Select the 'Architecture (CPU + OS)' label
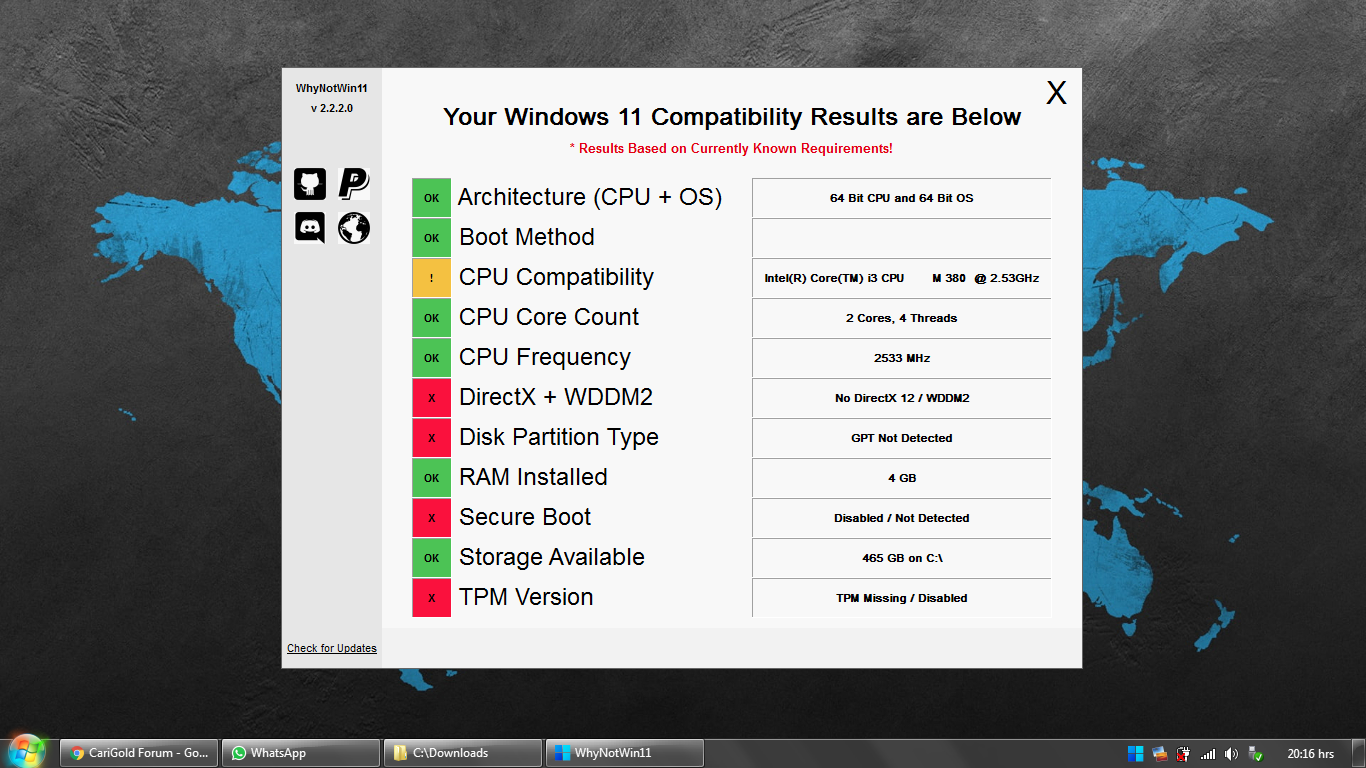Screen dimensions: 1366x768 pos(590,198)
